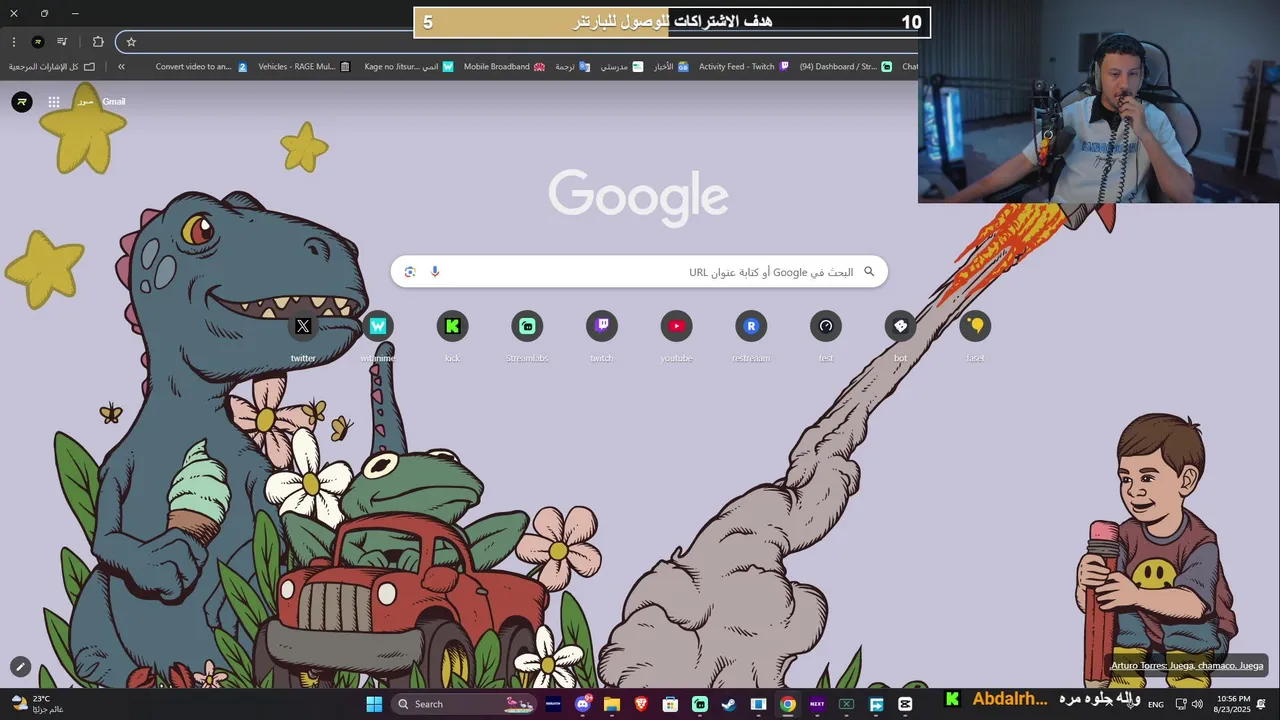The width and height of the screenshot is (1280, 720).
Task: Open the Vehicles - RAGE Mul... bookmark
Action: tap(304, 67)
